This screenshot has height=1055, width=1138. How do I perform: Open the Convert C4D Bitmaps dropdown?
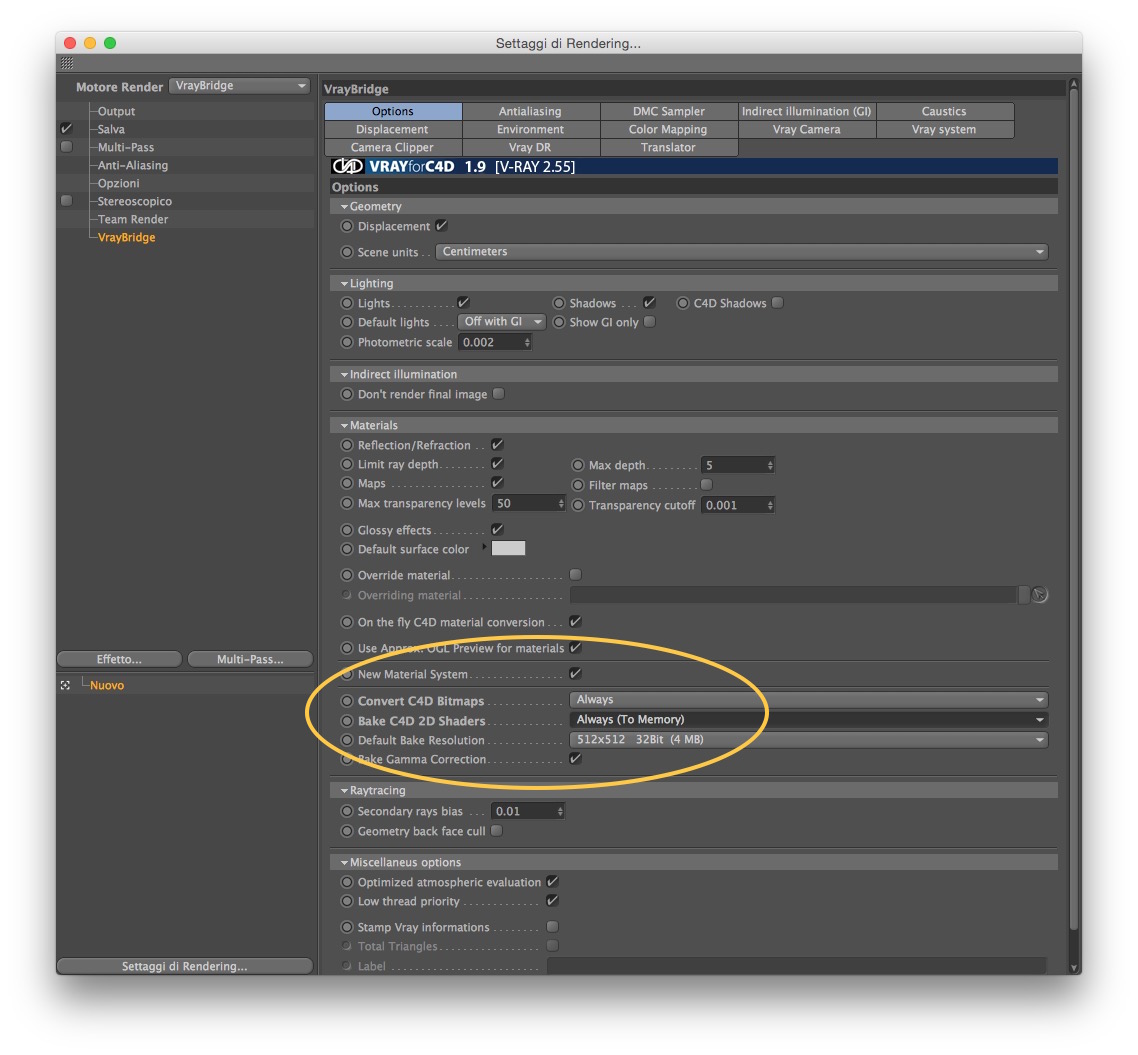point(809,699)
